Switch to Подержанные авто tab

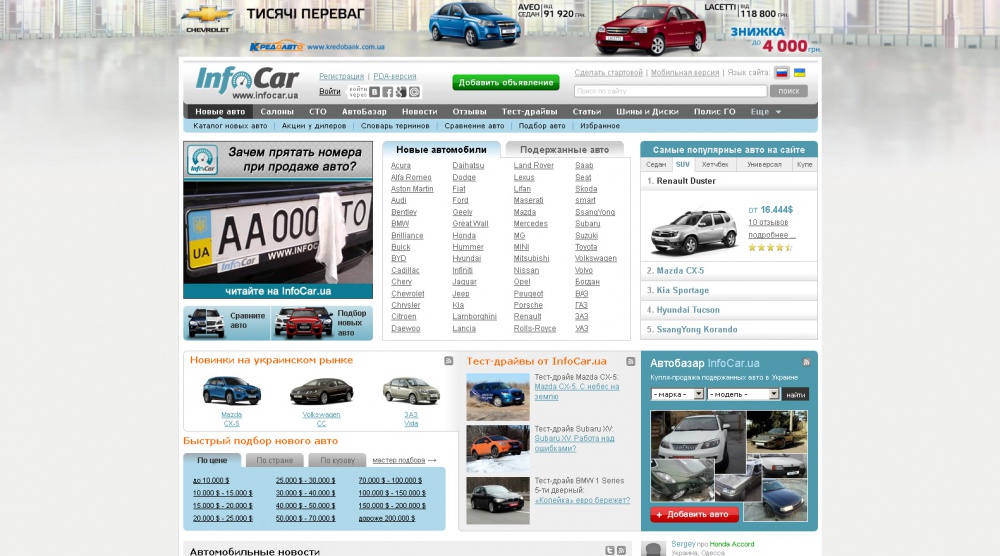click(x=564, y=150)
